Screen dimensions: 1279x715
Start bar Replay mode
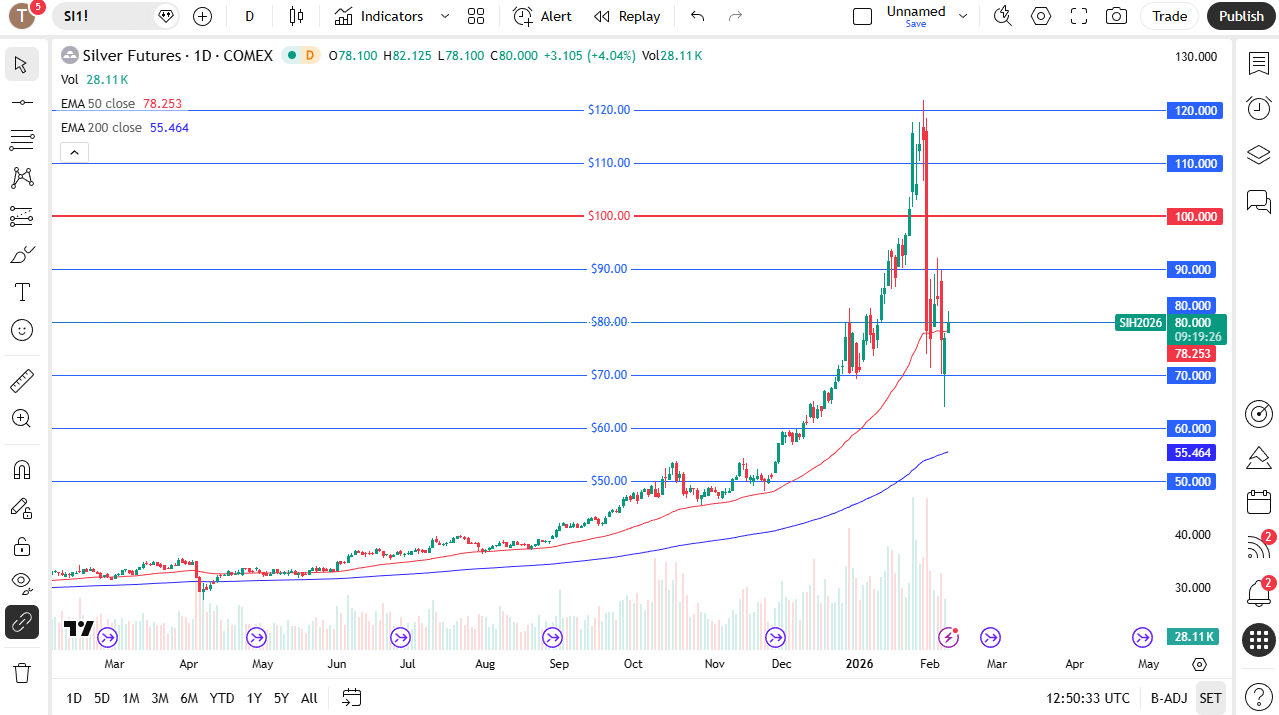[627, 16]
